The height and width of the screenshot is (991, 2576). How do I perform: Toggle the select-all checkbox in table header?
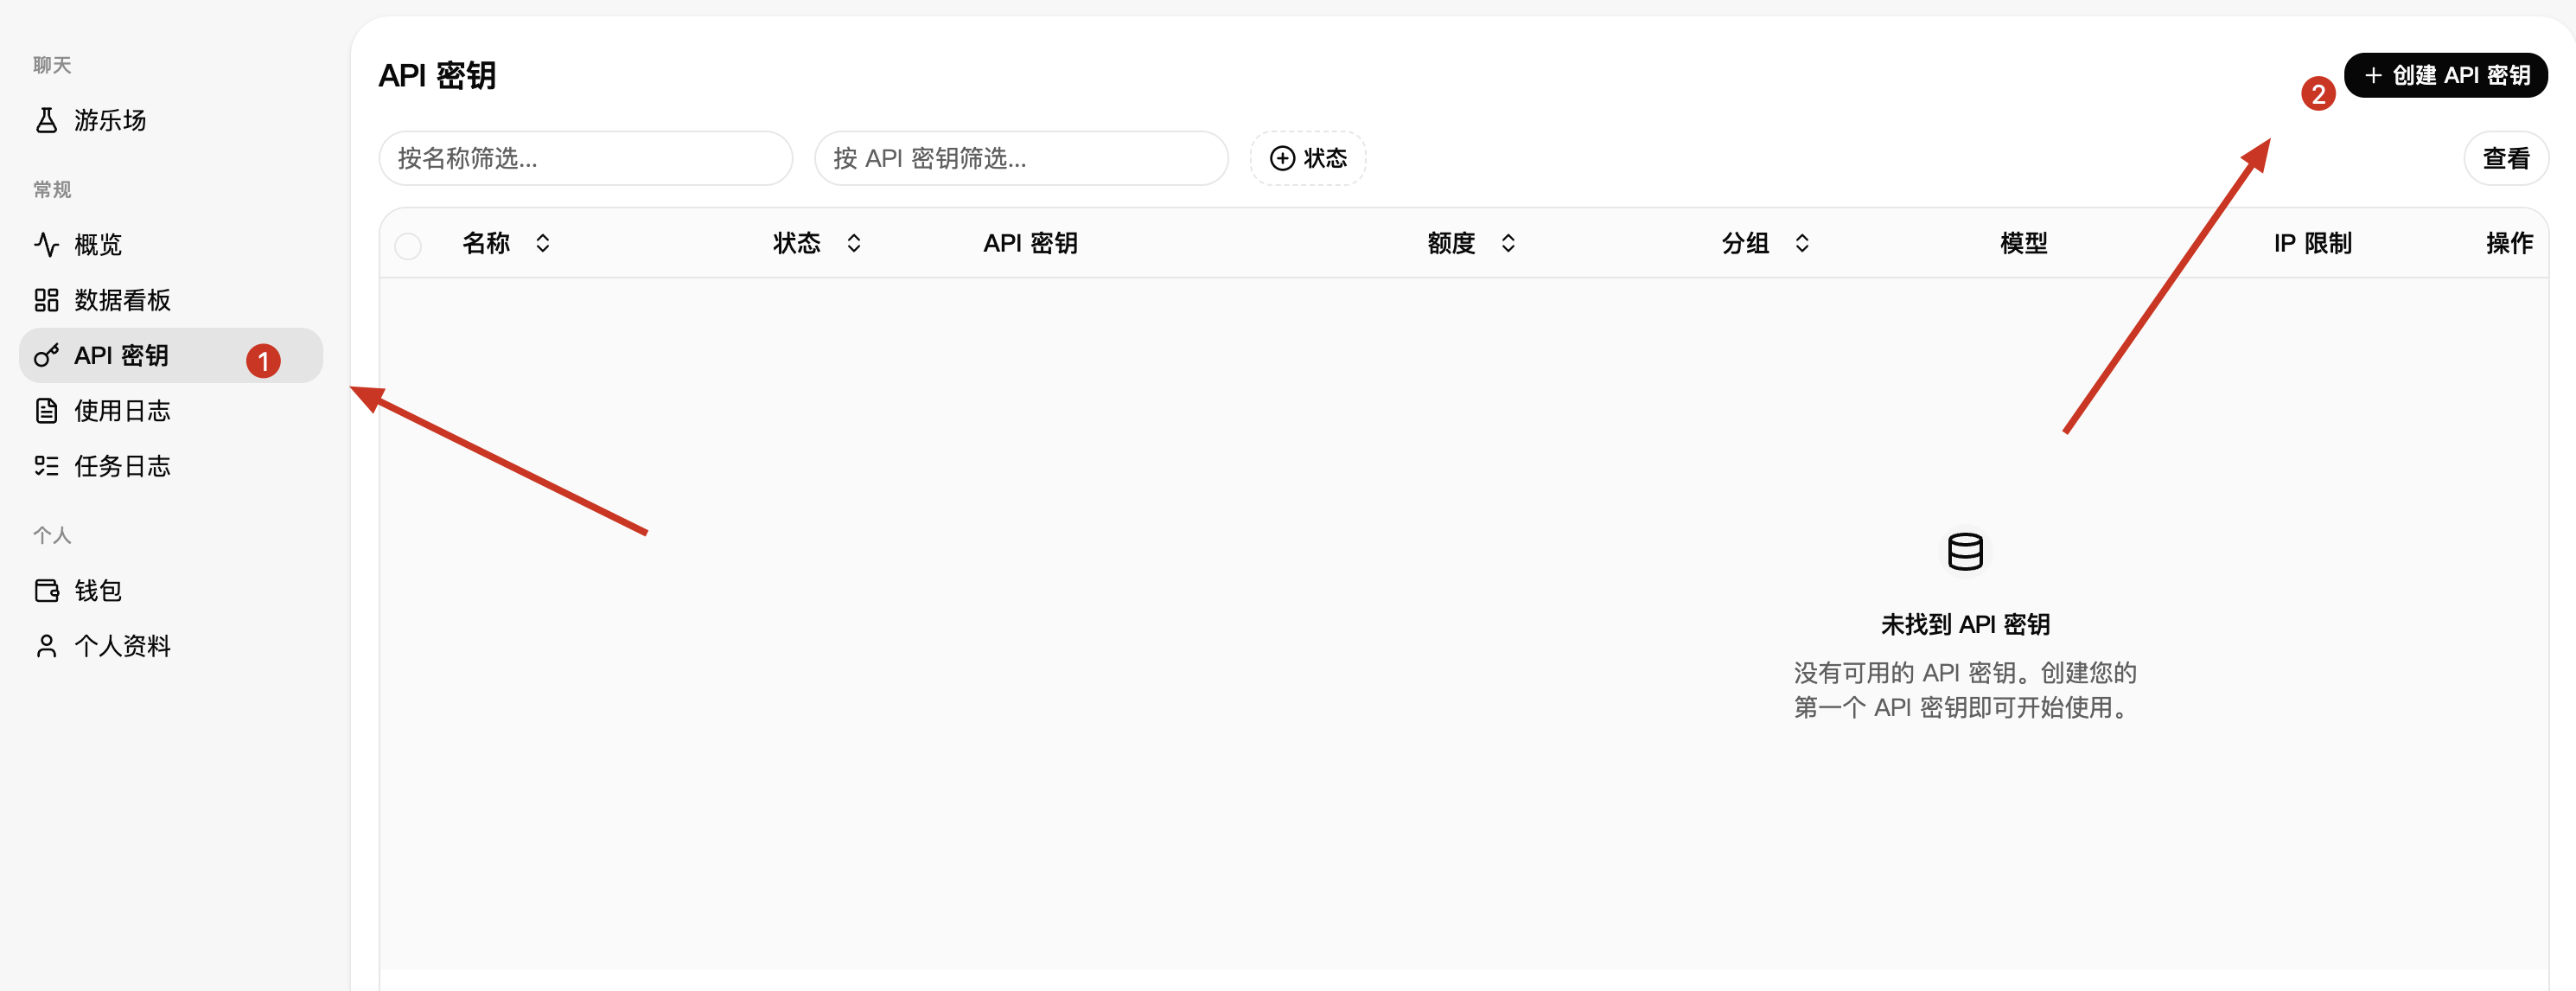(x=408, y=245)
